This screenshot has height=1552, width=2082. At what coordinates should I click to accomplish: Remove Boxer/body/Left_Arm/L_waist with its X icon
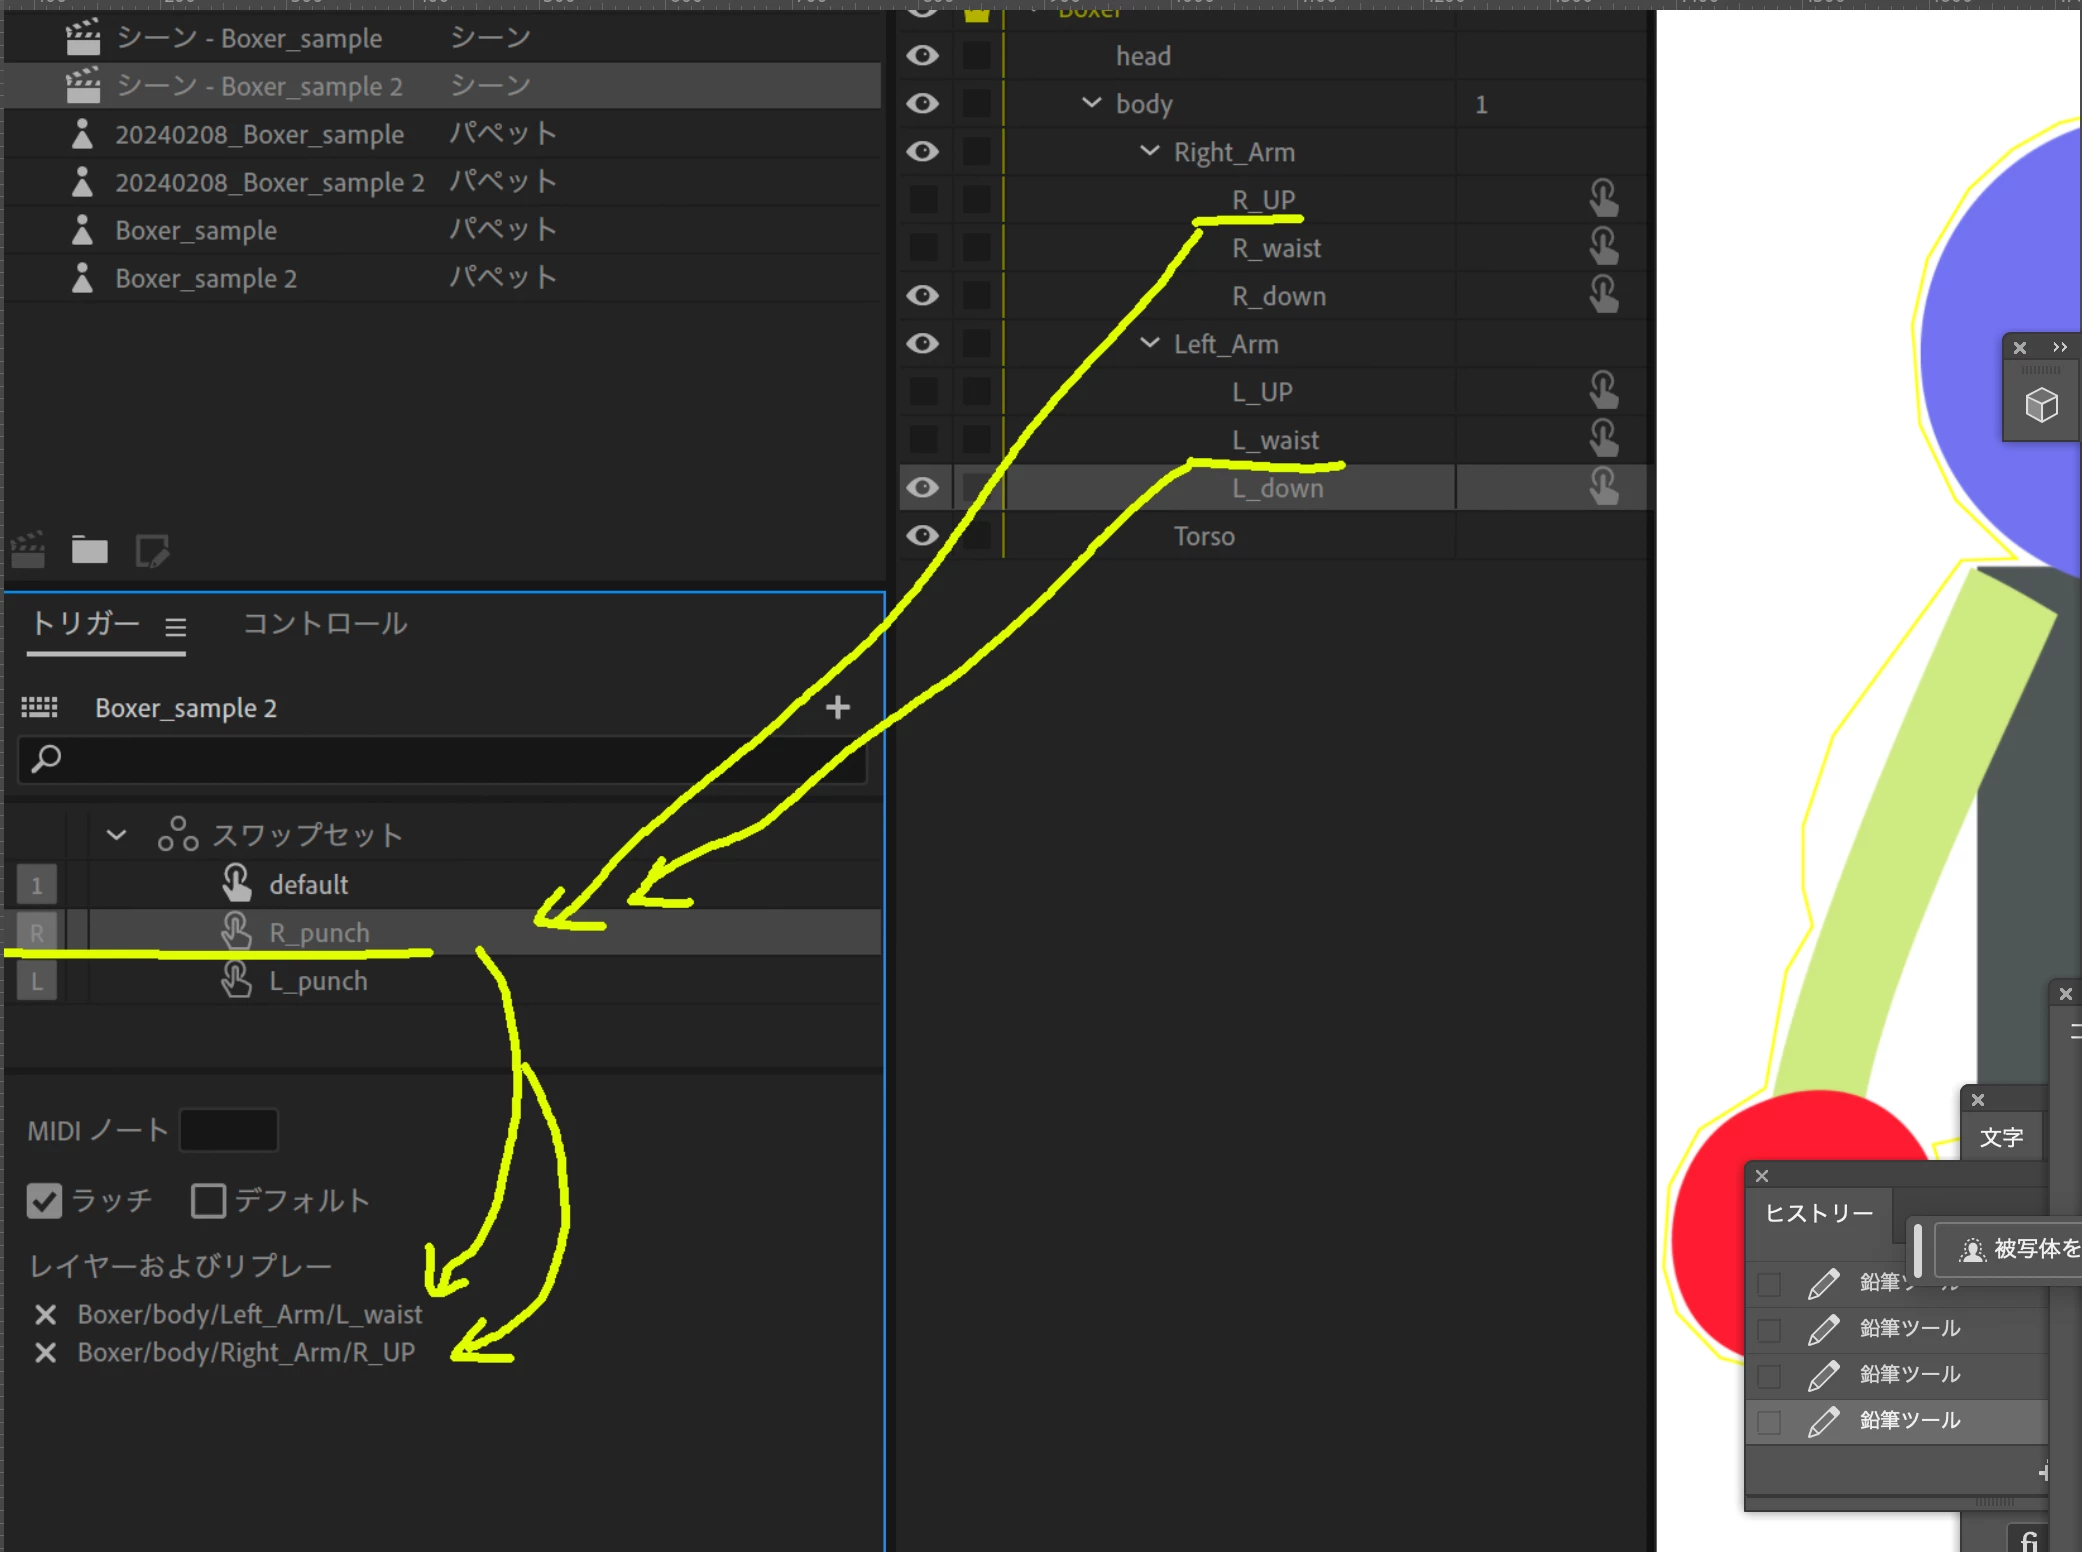coord(45,1314)
